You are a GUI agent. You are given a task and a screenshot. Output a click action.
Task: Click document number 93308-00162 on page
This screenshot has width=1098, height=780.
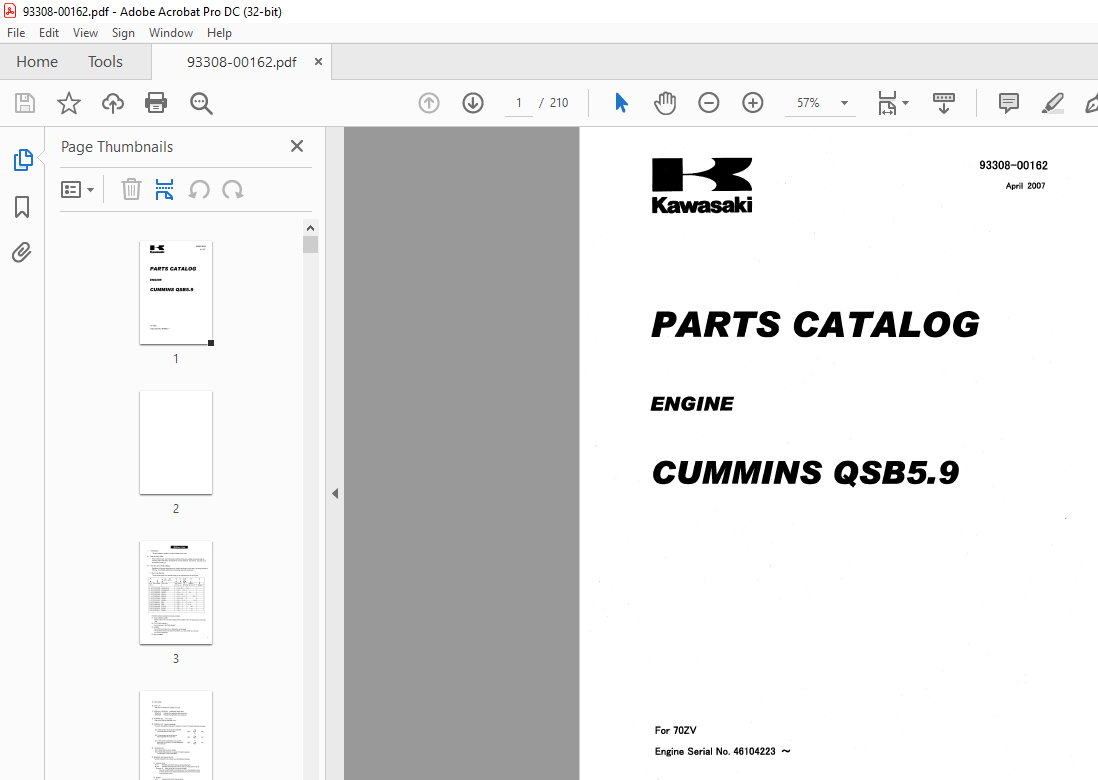(1013, 165)
